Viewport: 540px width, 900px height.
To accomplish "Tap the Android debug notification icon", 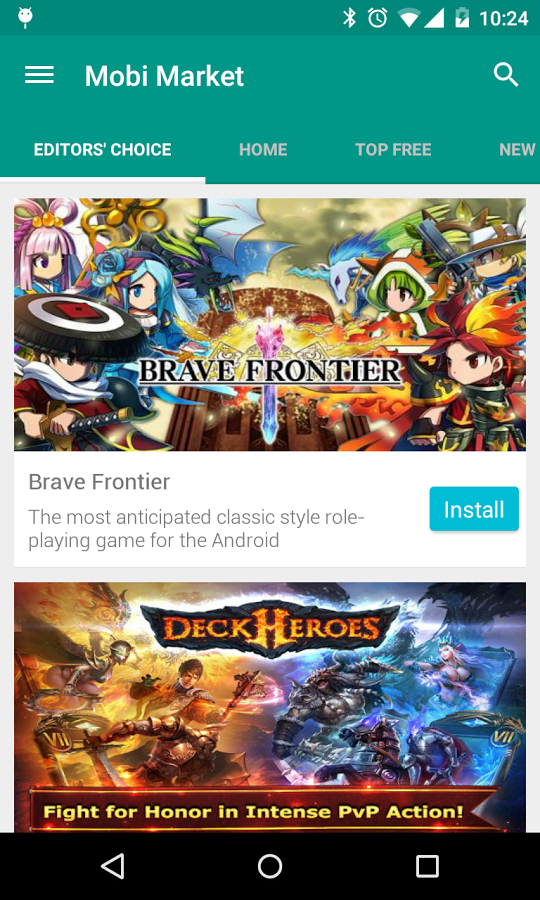I will point(25,18).
